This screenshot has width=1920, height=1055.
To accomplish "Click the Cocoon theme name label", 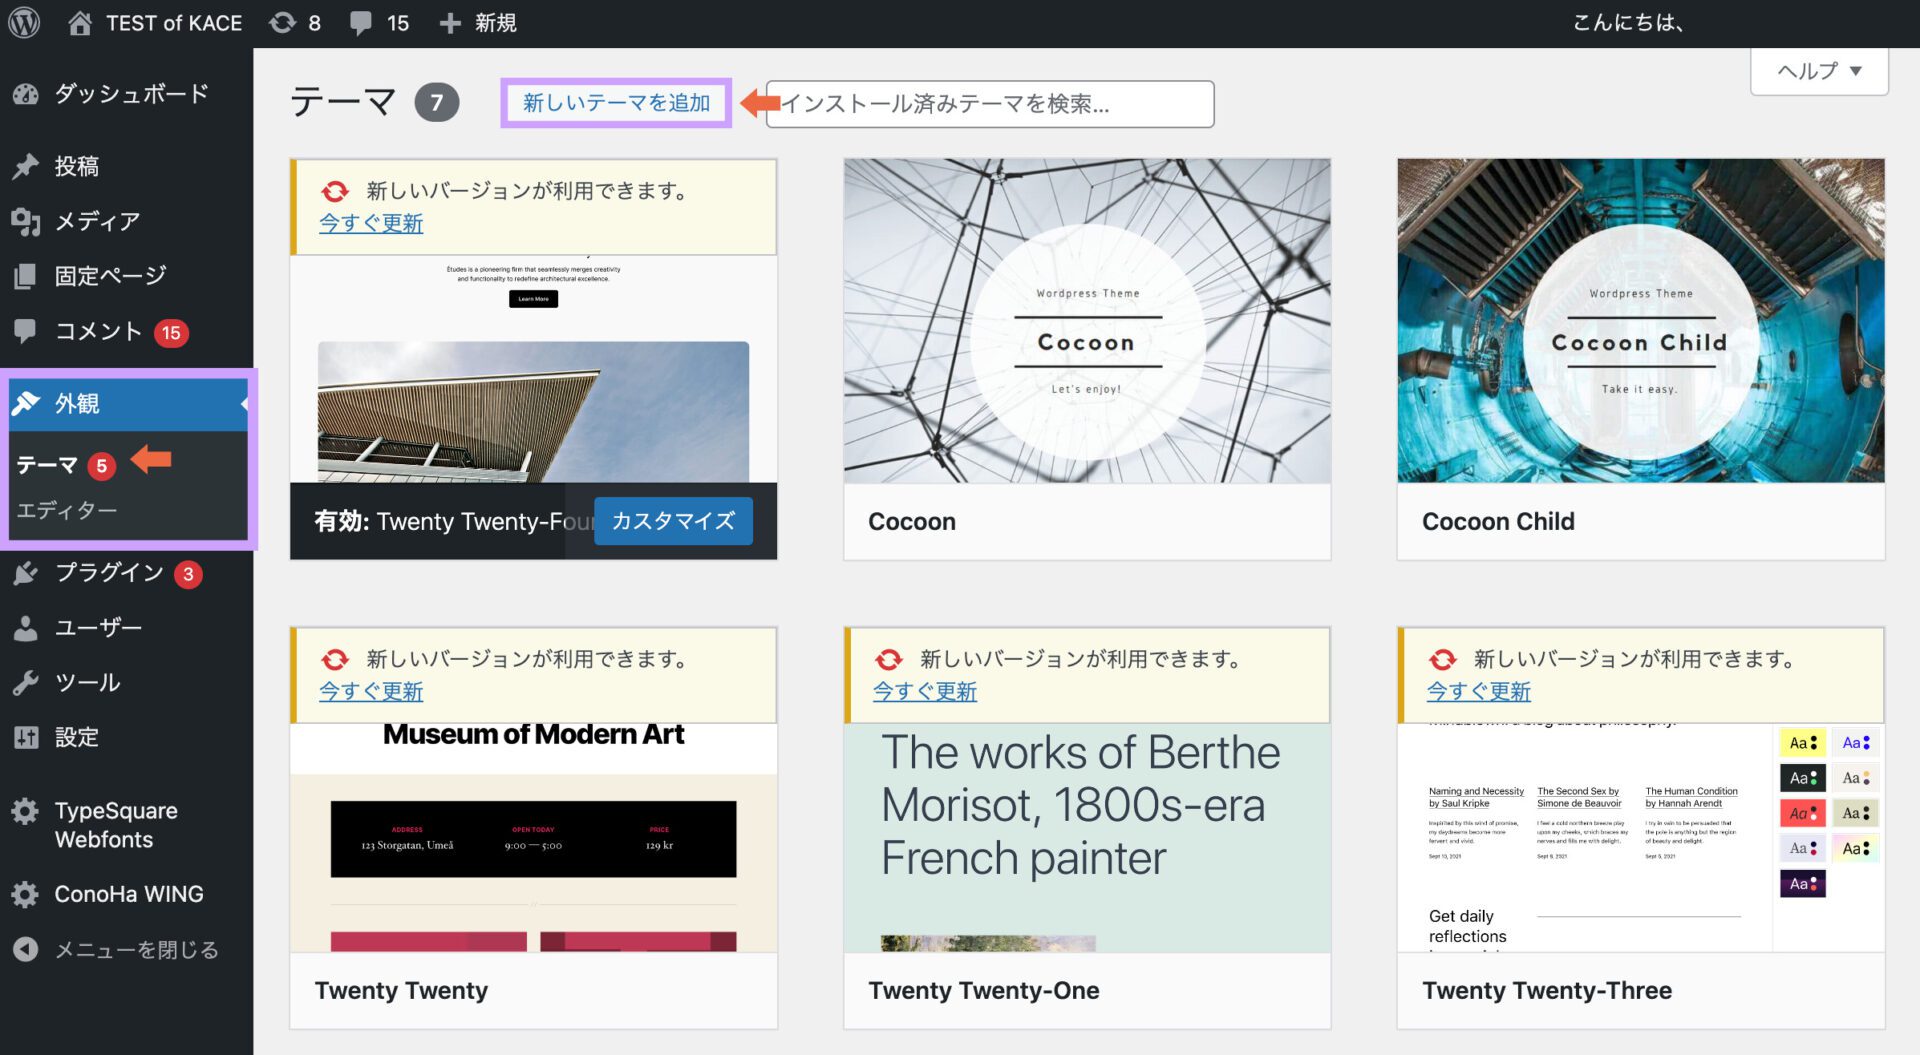I will point(912,522).
